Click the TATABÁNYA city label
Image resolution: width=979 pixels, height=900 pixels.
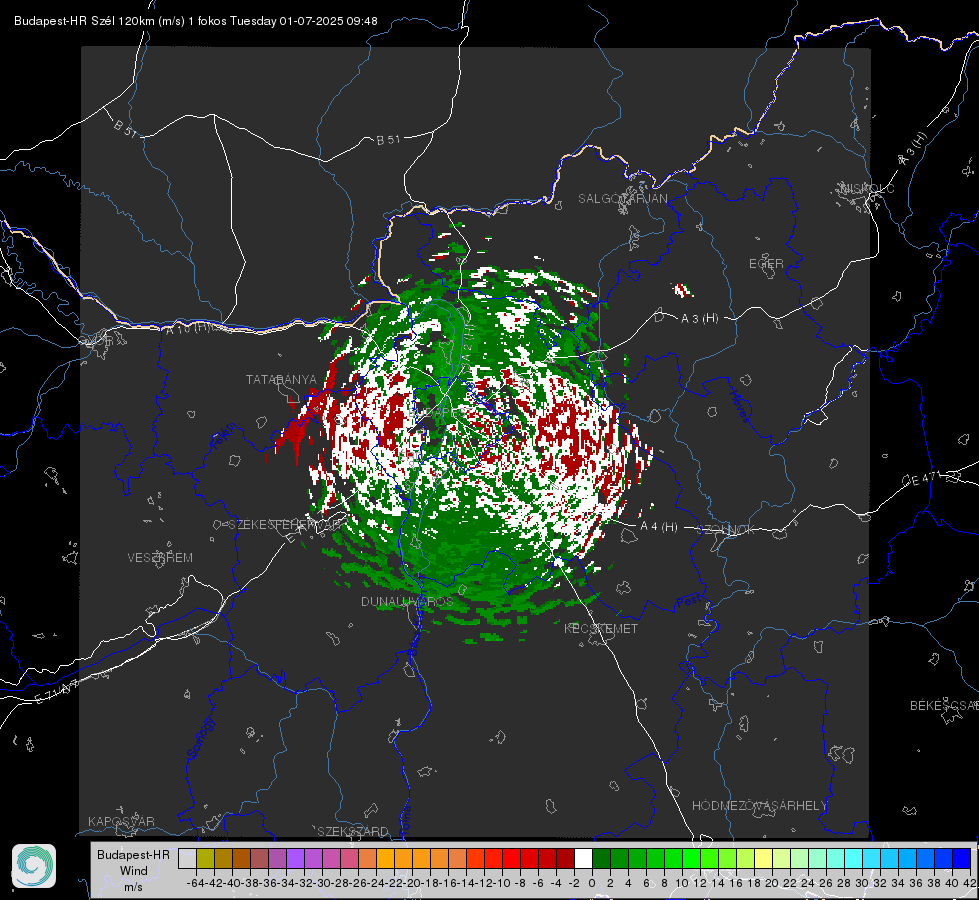(281, 379)
